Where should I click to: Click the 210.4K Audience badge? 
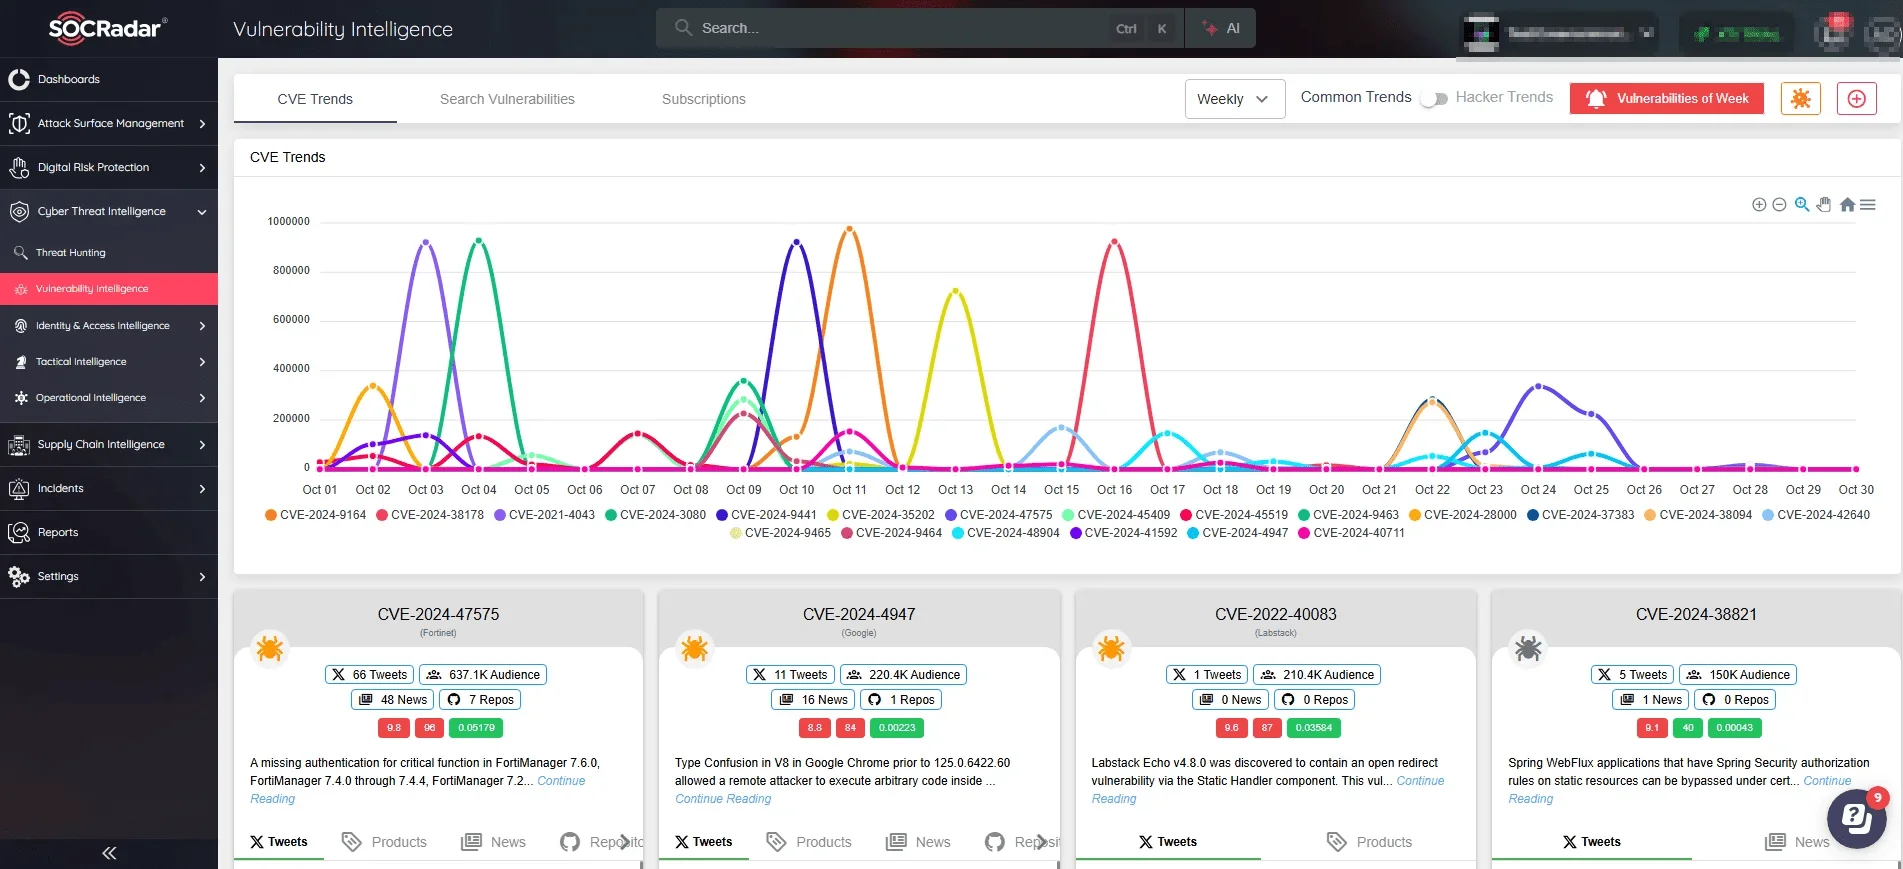click(x=1316, y=675)
